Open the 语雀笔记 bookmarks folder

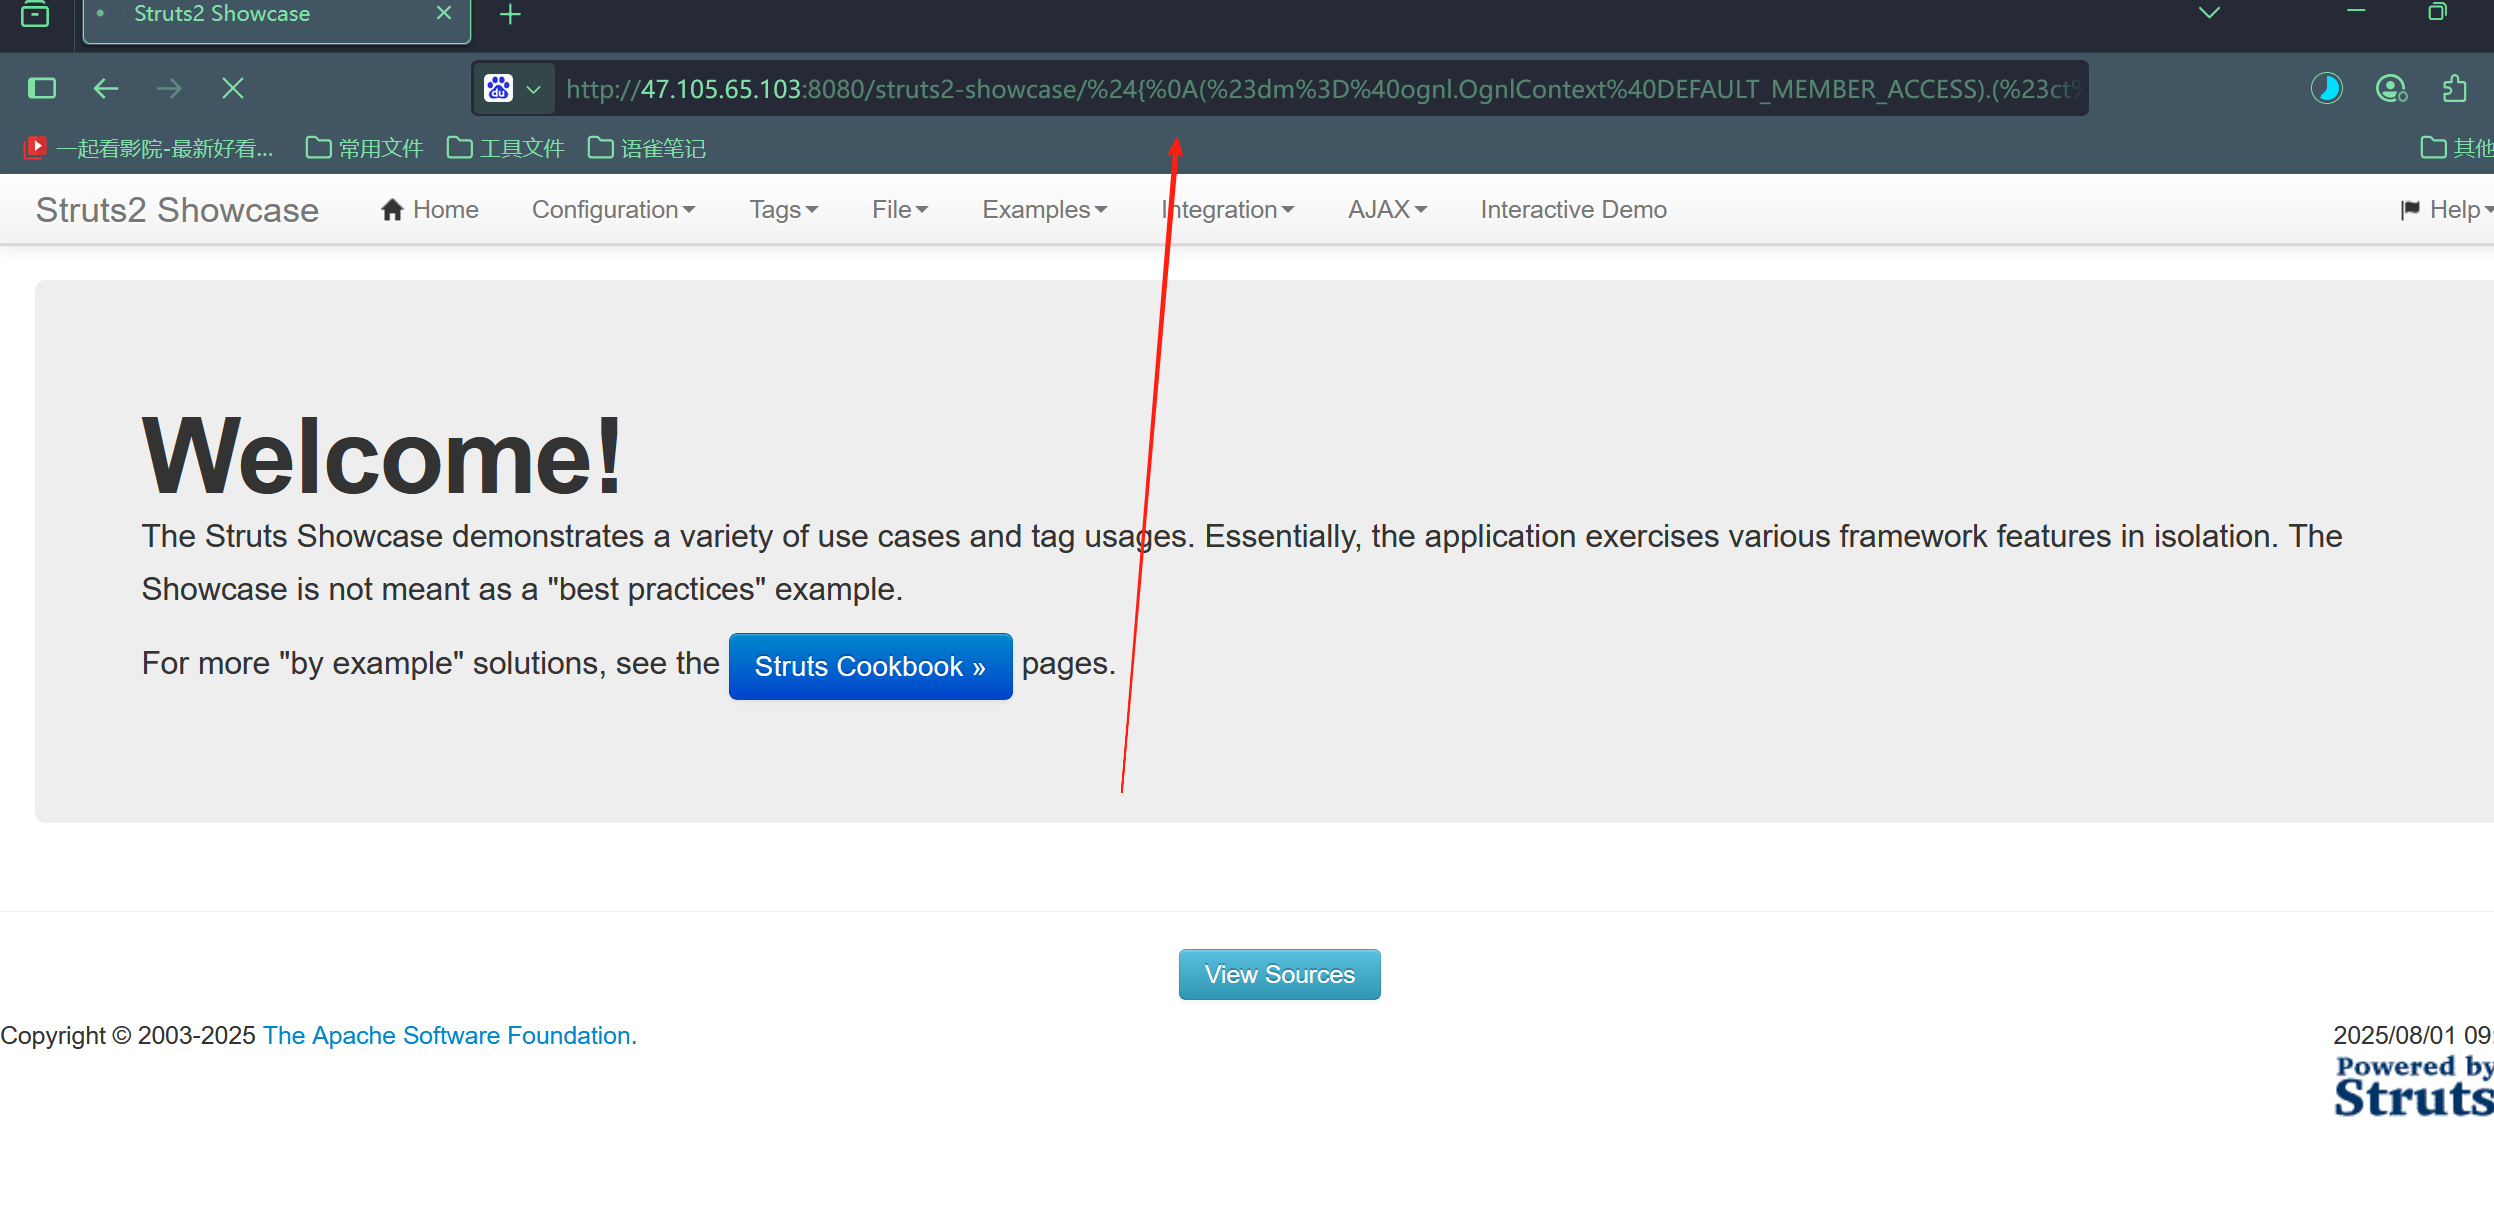646,148
